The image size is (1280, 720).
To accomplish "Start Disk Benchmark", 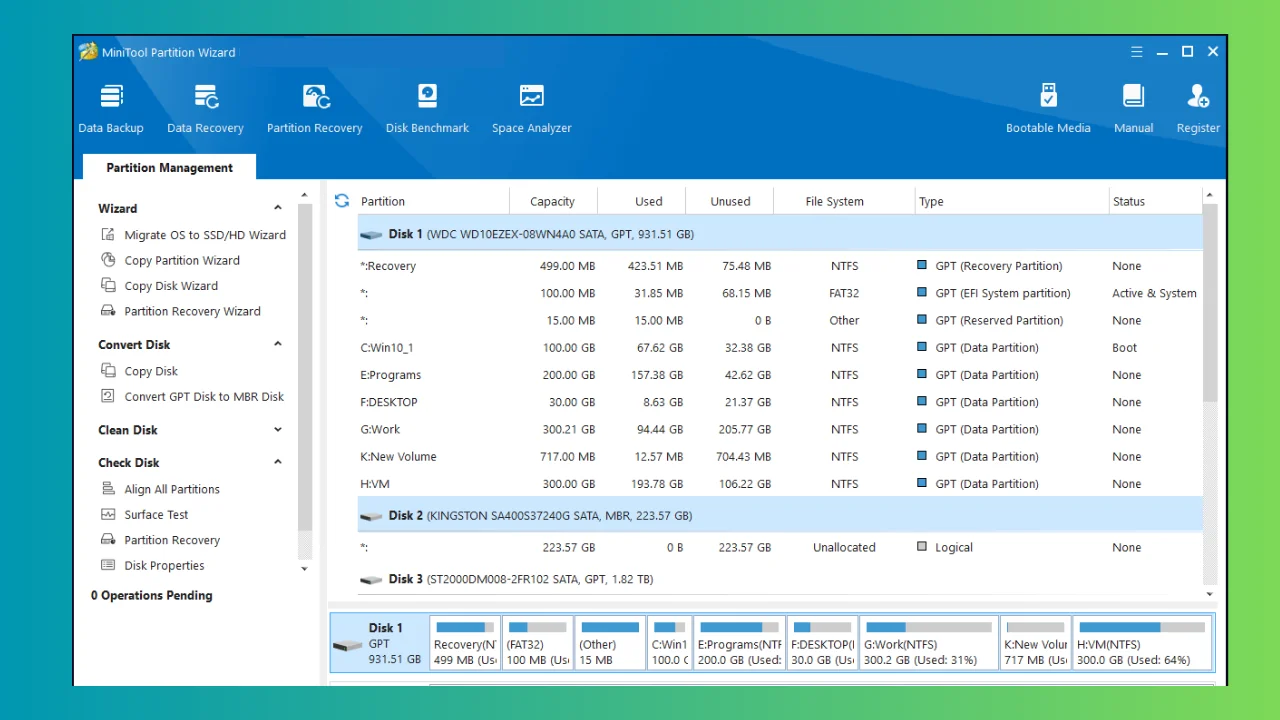I will coord(427,109).
